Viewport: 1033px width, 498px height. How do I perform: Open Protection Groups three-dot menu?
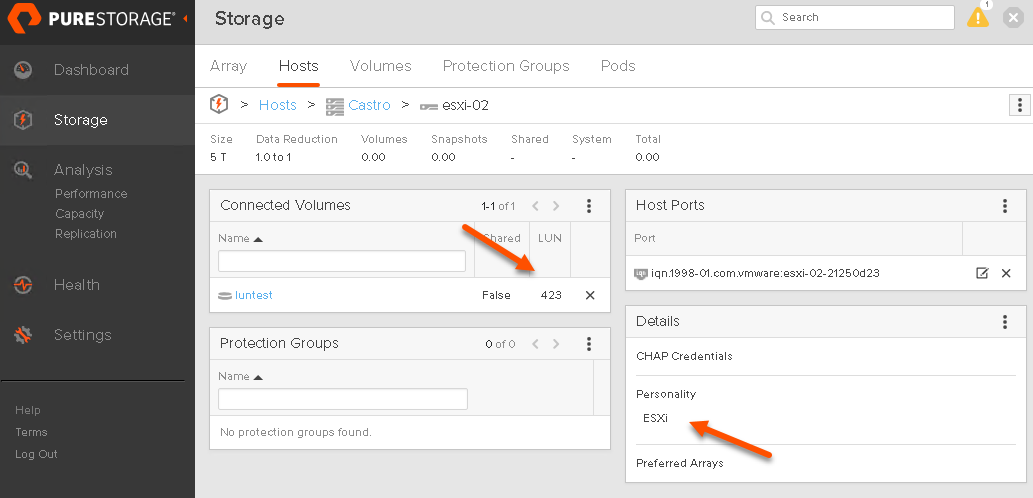coord(589,344)
